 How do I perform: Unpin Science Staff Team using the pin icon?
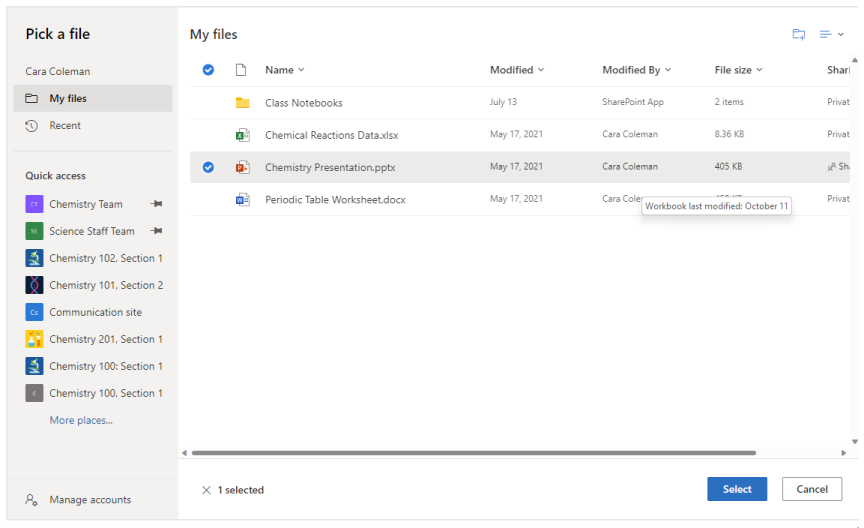[156, 231]
